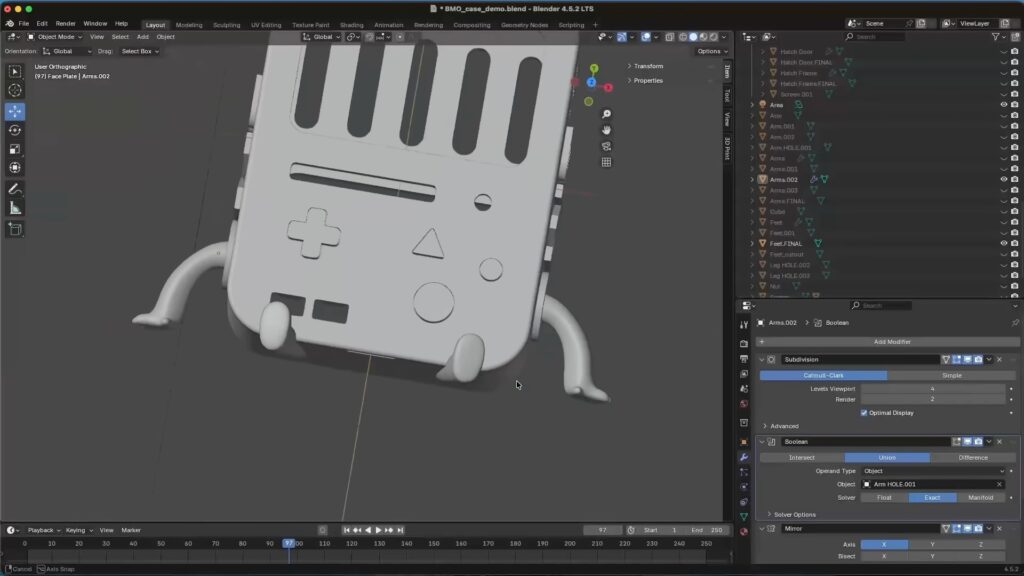
Task: Open the Render menu in top bar
Action: point(65,23)
